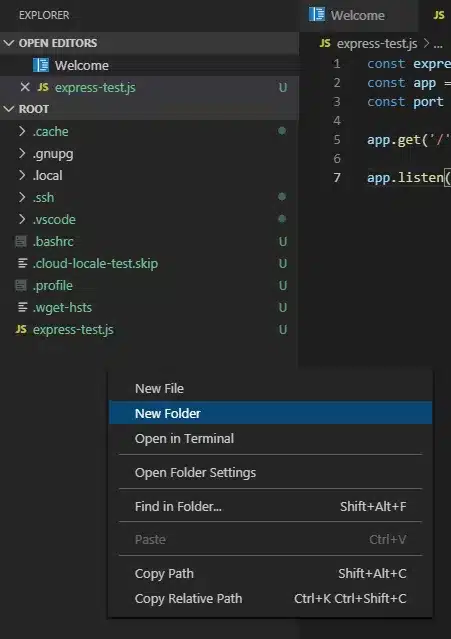
Task: Close express-test.js in Open Editors
Action: click(x=25, y=87)
